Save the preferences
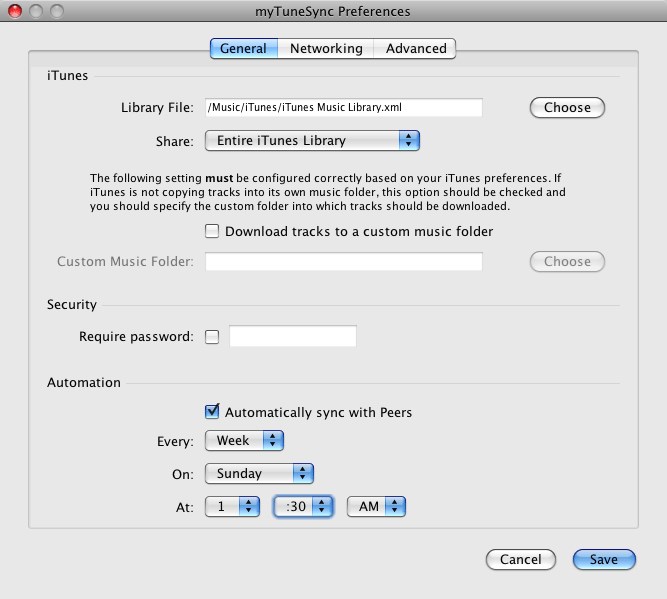Viewport: 667px width, 599px height. [604, 559]
